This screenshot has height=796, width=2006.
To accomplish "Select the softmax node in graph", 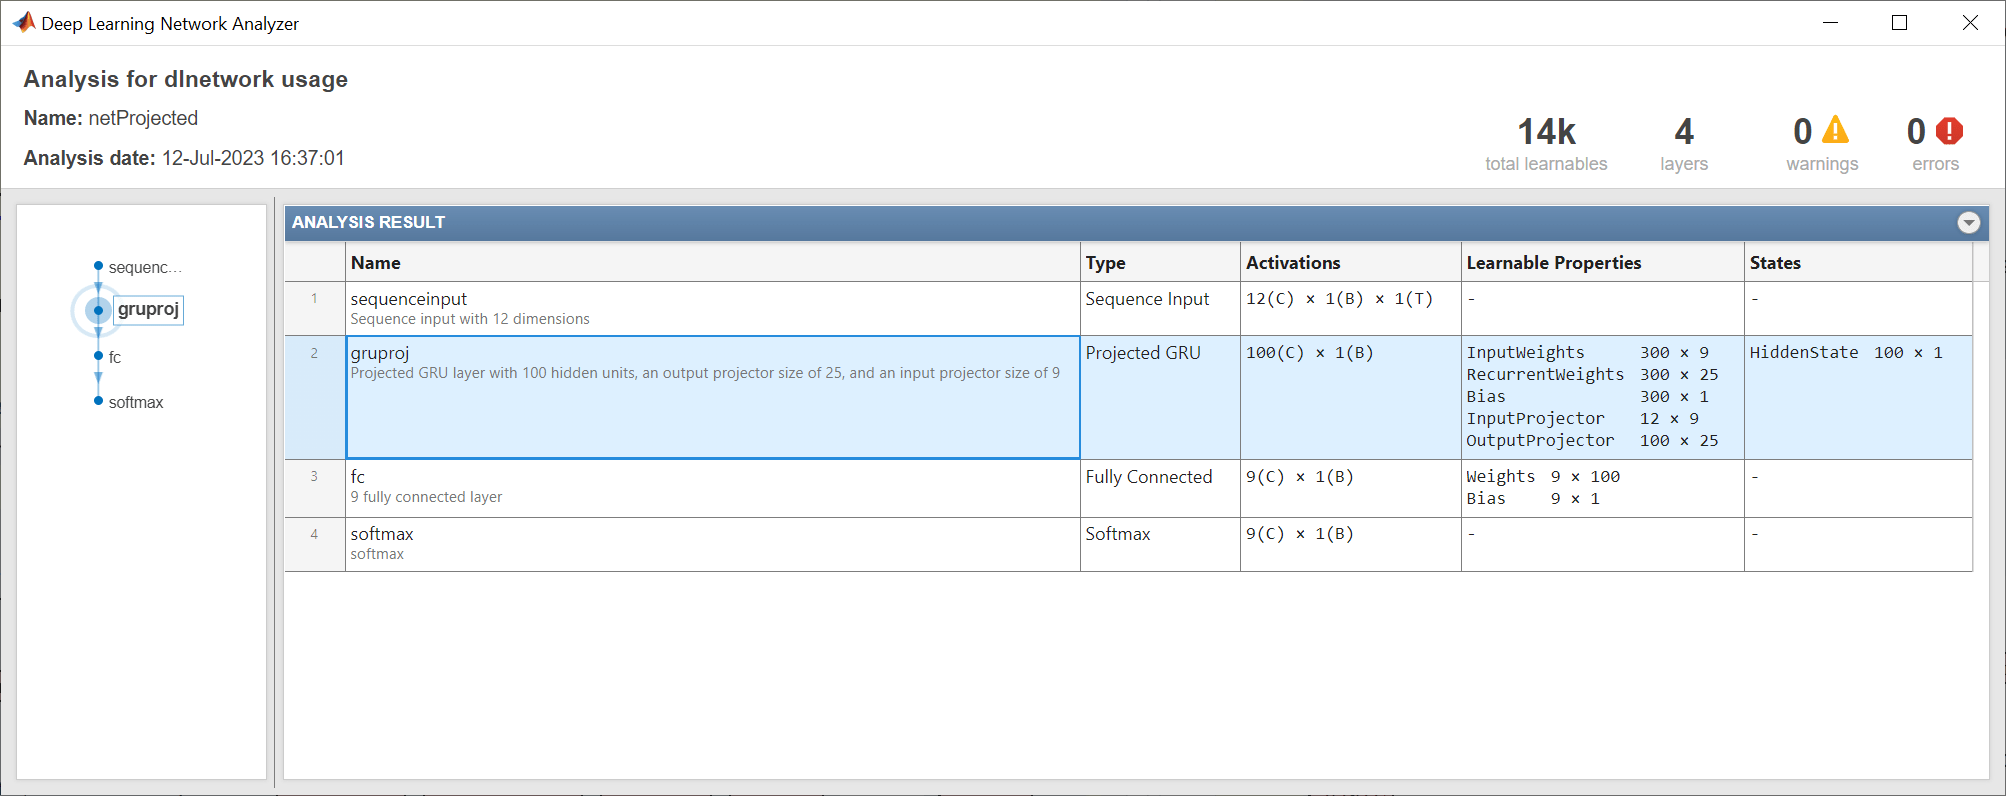I will 98,401.
